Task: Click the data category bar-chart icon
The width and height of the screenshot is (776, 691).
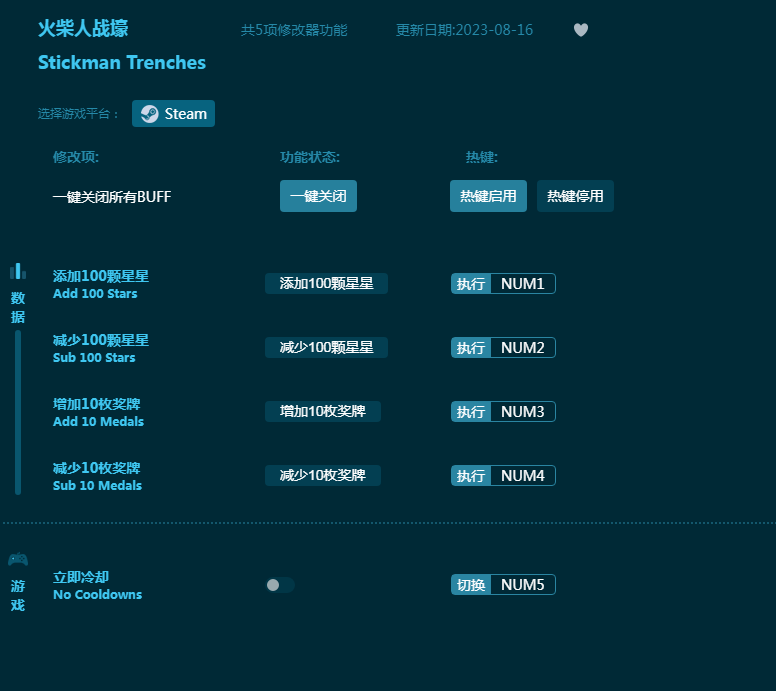Action: point(18,271)
